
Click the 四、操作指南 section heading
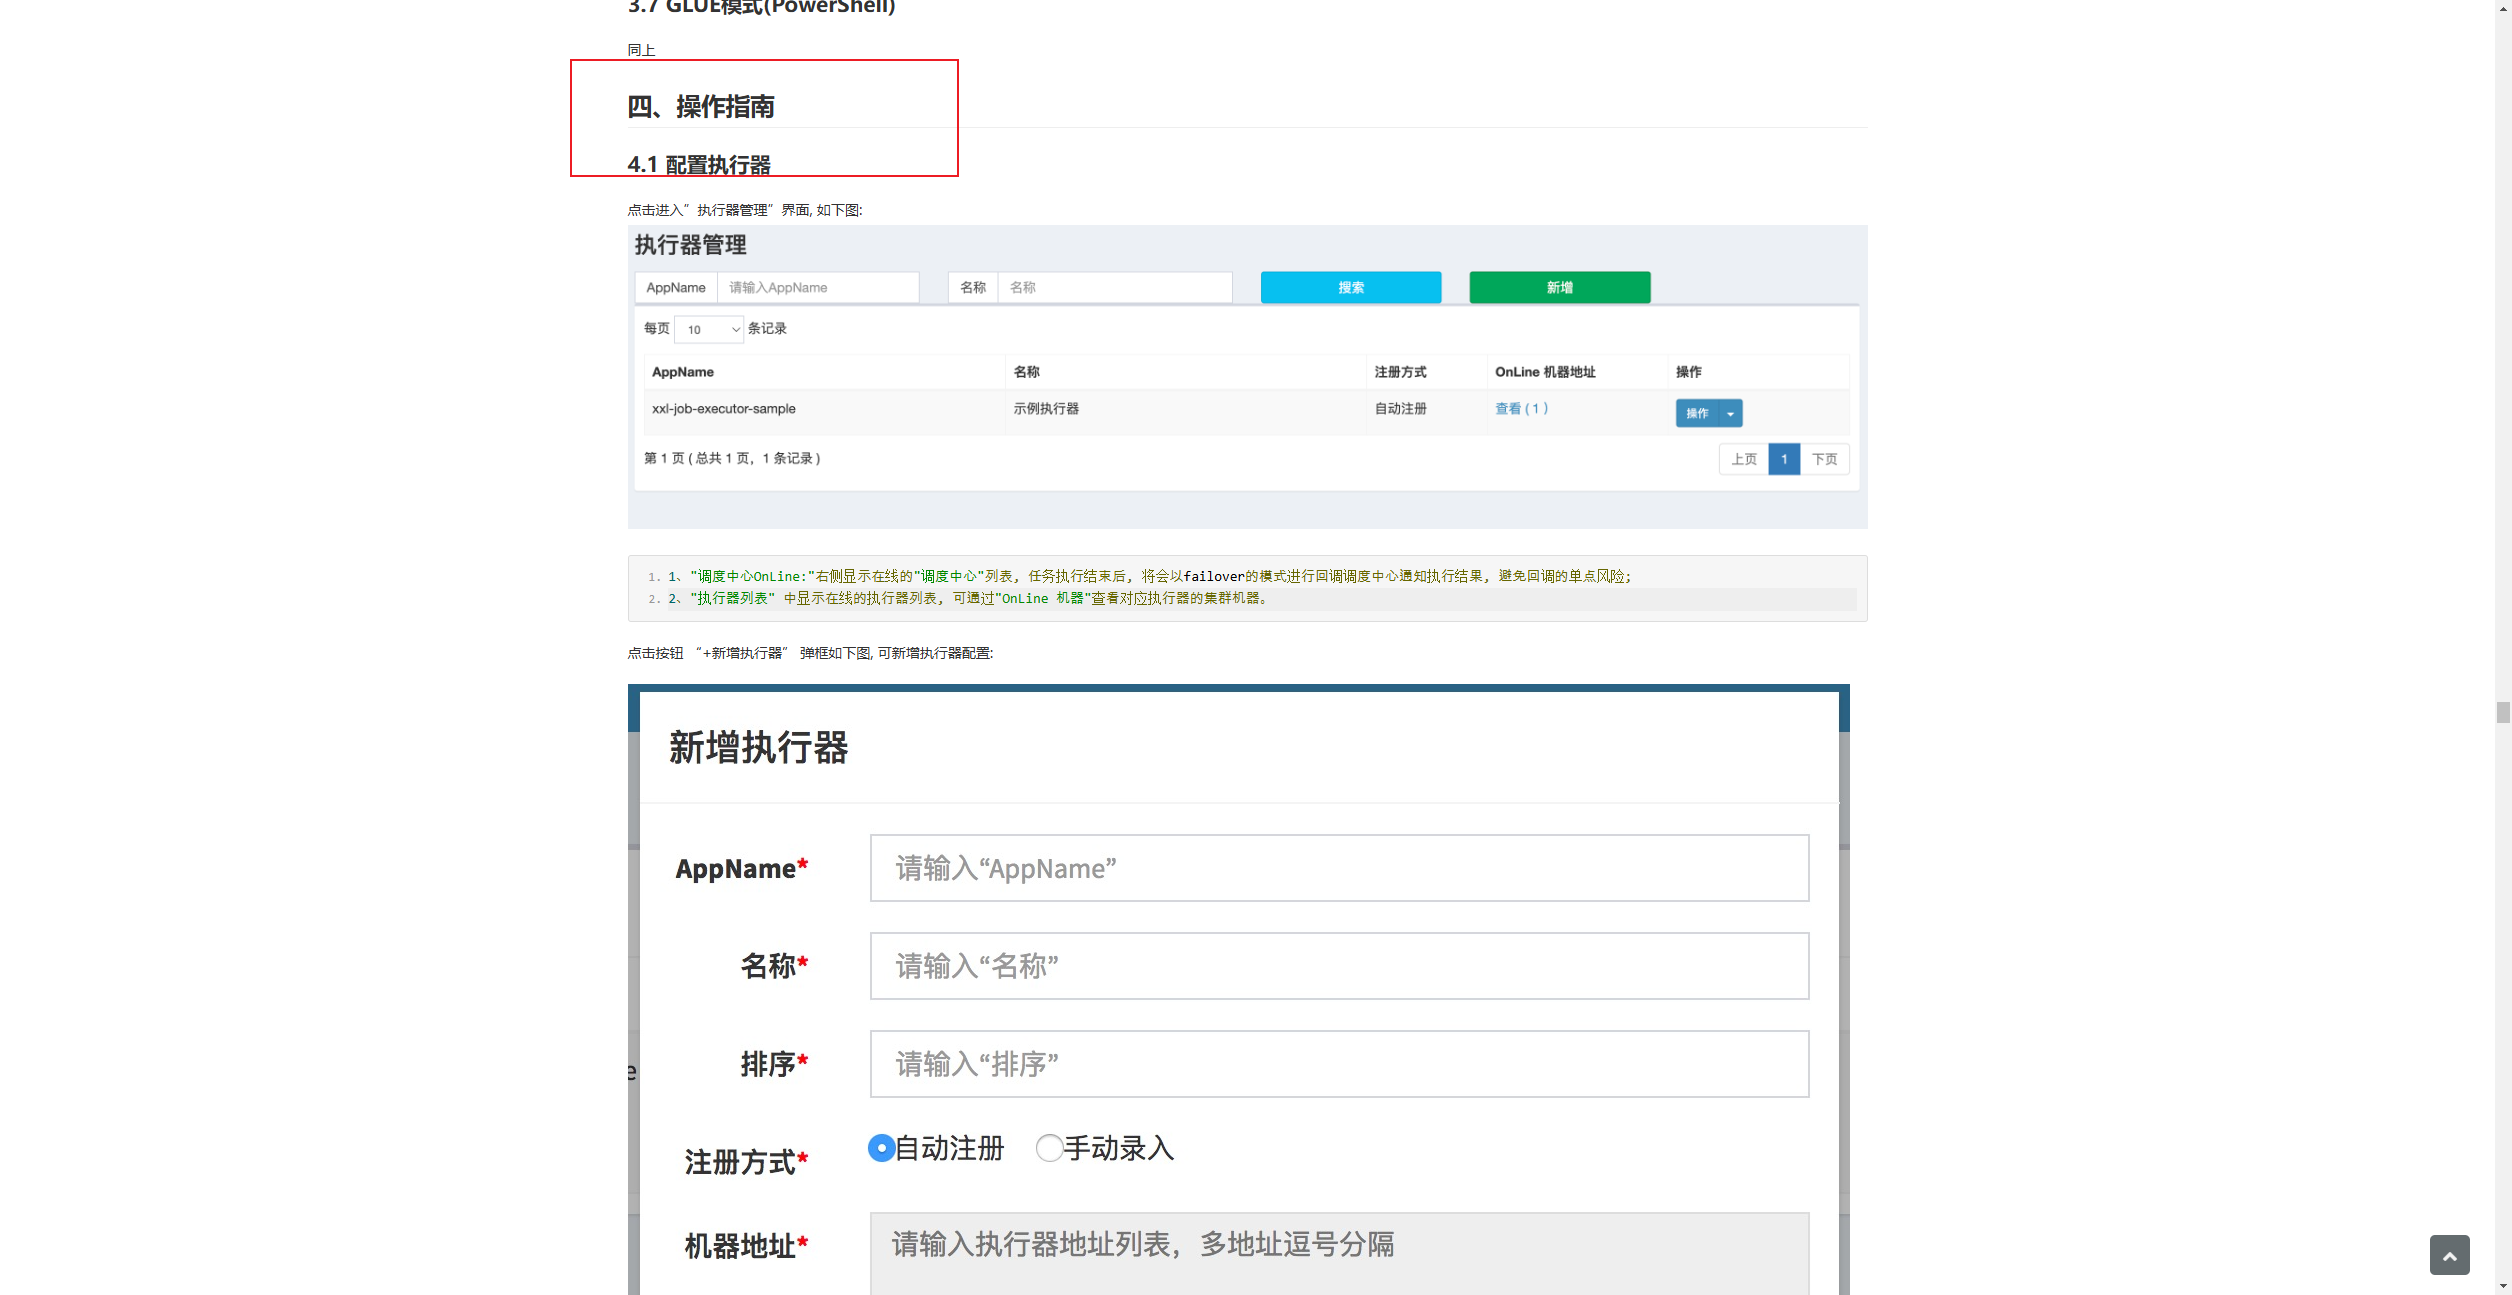pos(701,107)
